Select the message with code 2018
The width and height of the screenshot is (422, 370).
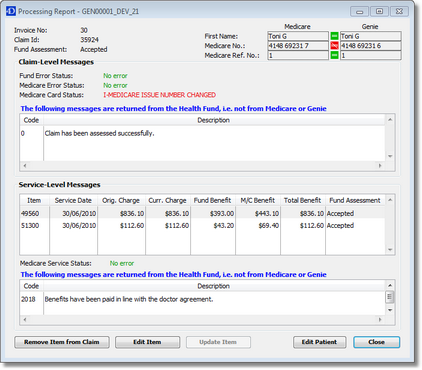(x=202, y=299)
